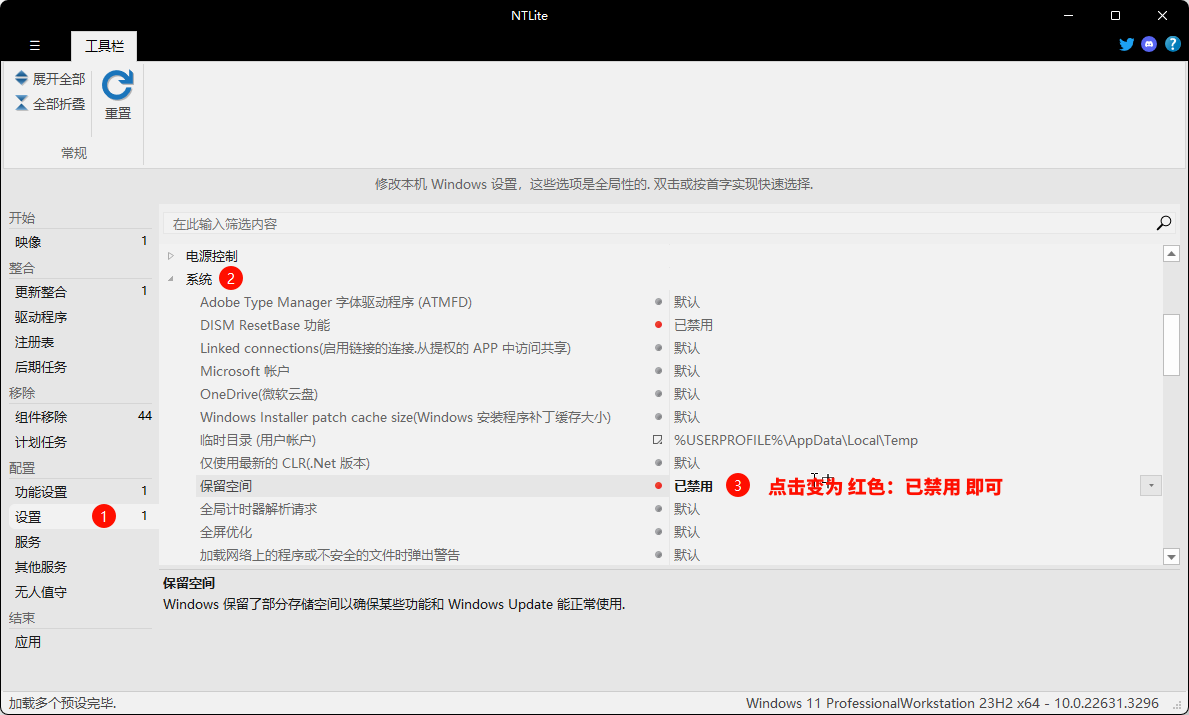The width and height of the screenshot is (1189, 715).
Task: Open the 保留空间 value dropdown arrow
Action: [1150, 485]
